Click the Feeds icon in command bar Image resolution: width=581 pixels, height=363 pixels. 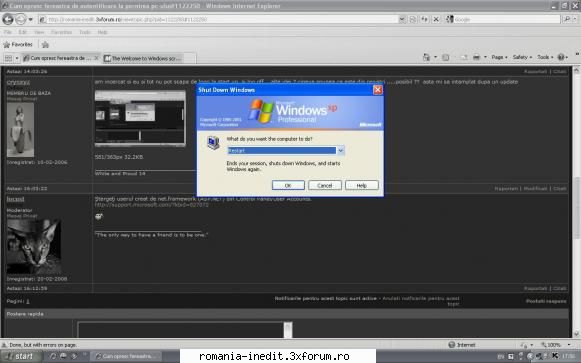click(x=446, y=57)
